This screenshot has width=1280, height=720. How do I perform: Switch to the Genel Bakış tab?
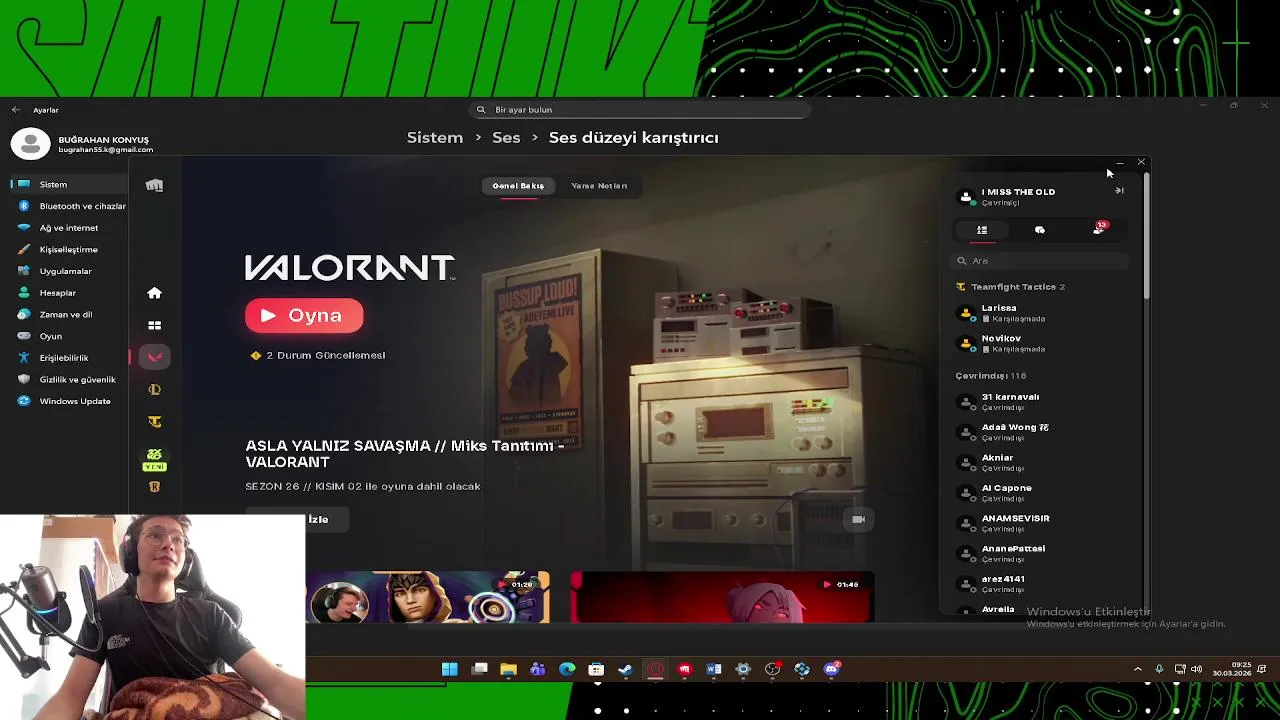518,186
